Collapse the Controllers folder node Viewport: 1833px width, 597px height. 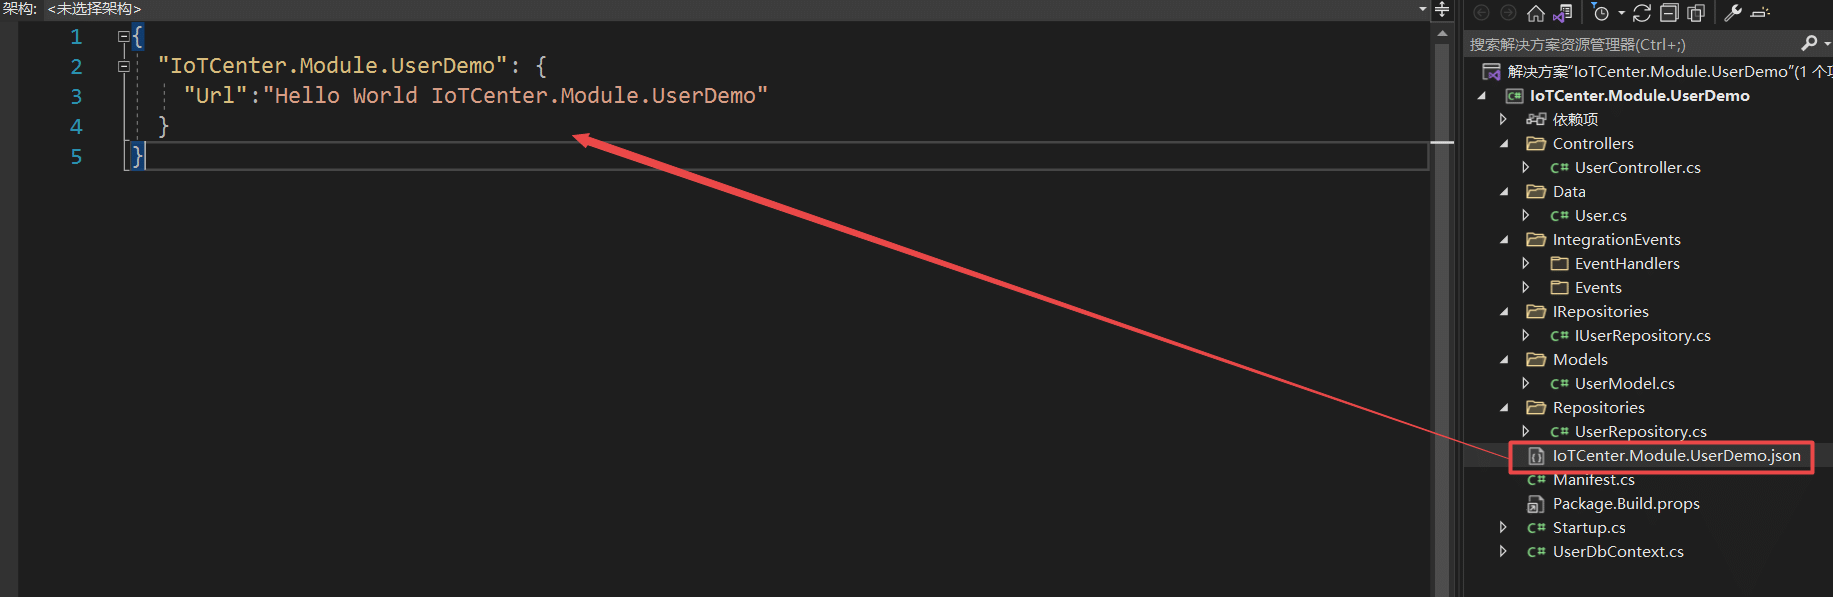(x=1504, y=144)
